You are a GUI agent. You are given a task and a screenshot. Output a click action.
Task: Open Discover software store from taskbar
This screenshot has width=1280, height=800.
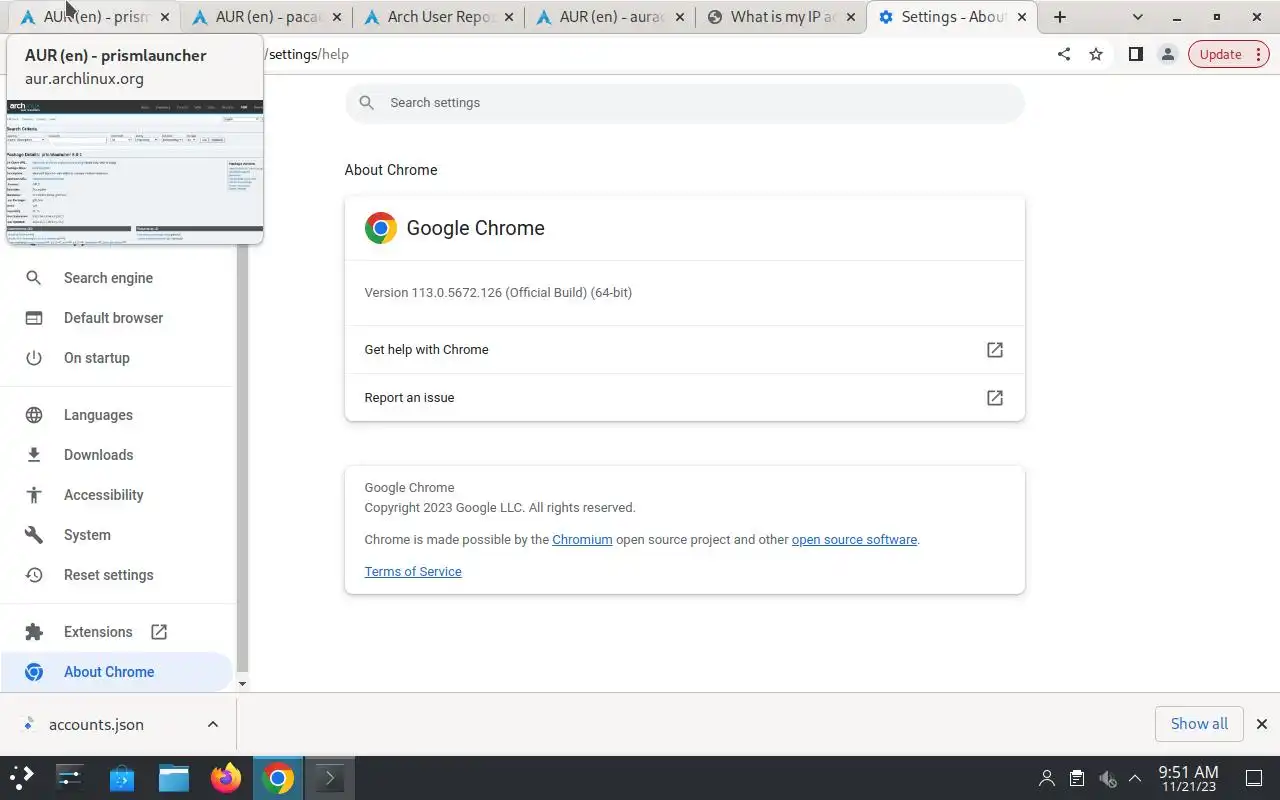[x=122, y=778]
